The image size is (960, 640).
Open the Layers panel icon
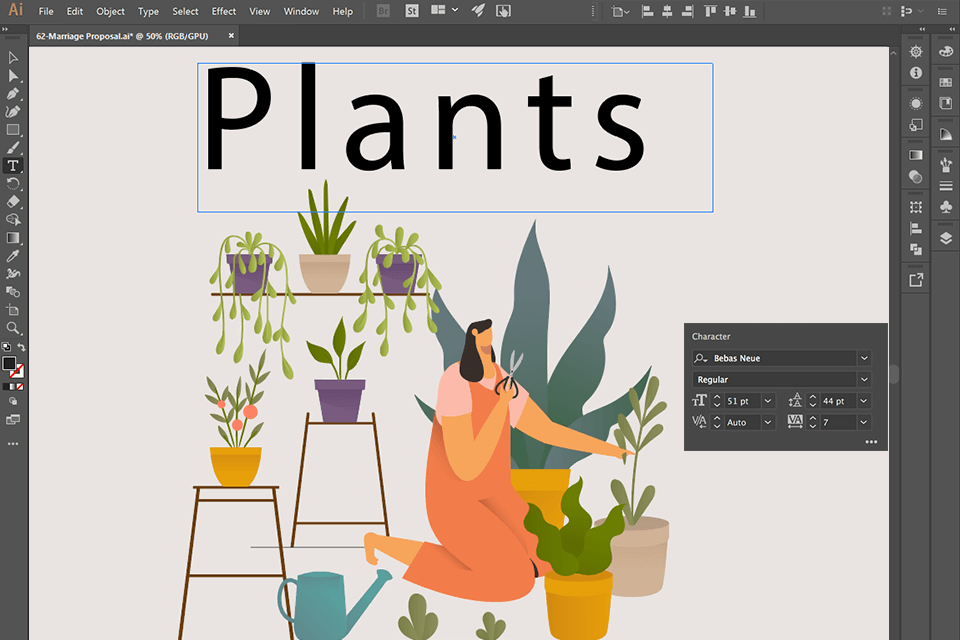click(945, 238)
